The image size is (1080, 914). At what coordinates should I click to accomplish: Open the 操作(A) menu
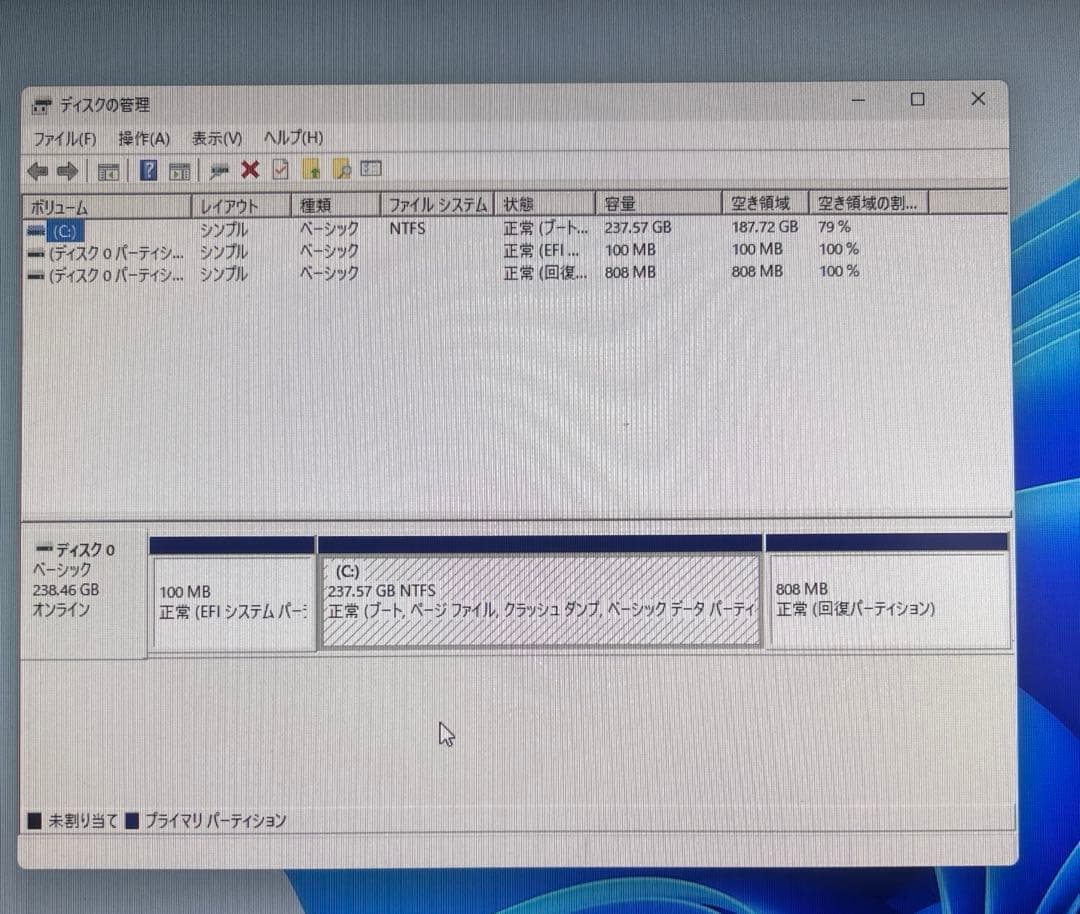(144, 138)
